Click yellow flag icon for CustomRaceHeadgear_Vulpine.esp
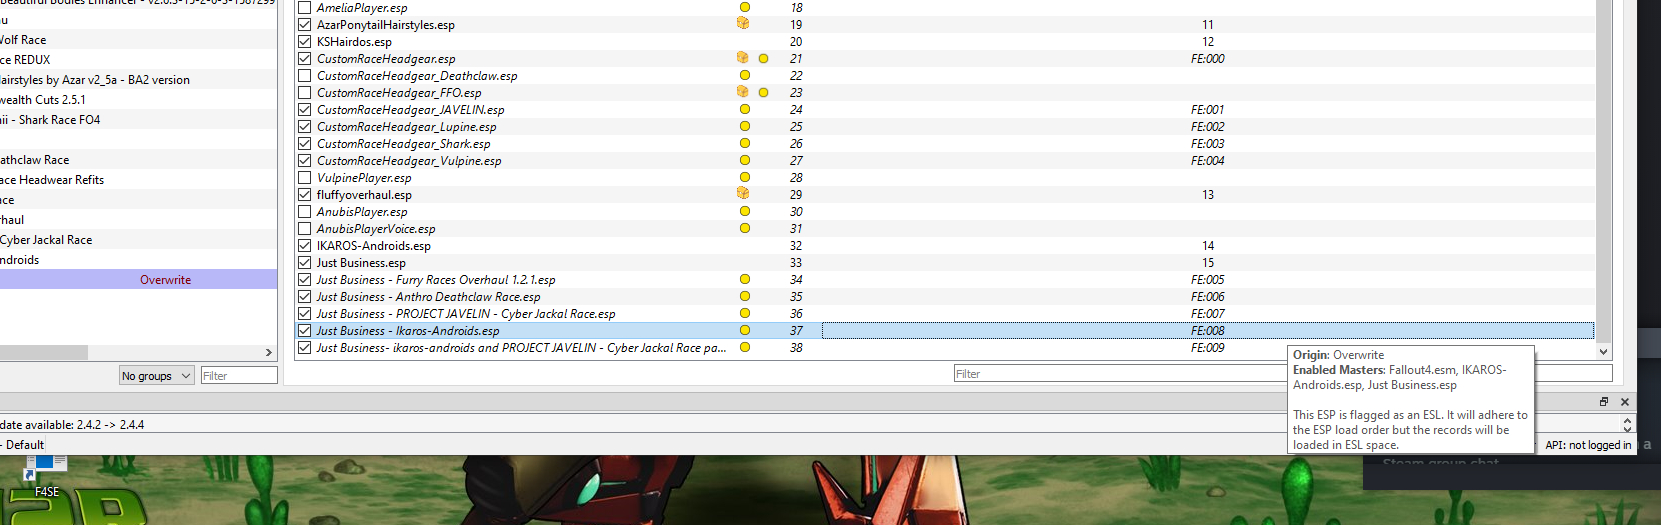Screen dimensions: 1661x525 [x=745, y=160]
